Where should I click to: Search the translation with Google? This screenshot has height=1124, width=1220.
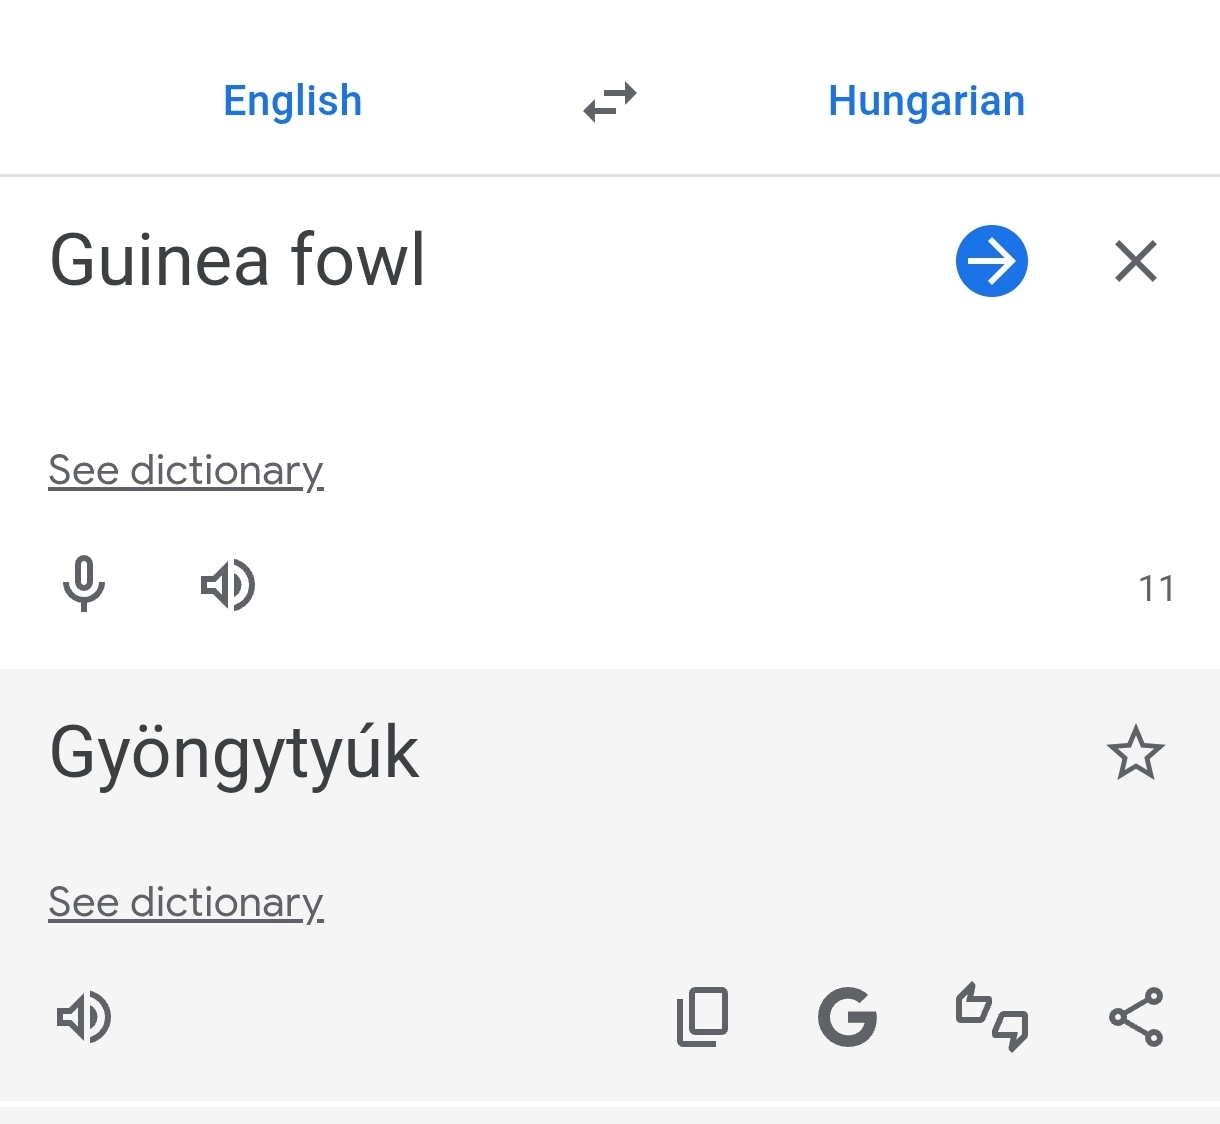[x=847, y=1017]
